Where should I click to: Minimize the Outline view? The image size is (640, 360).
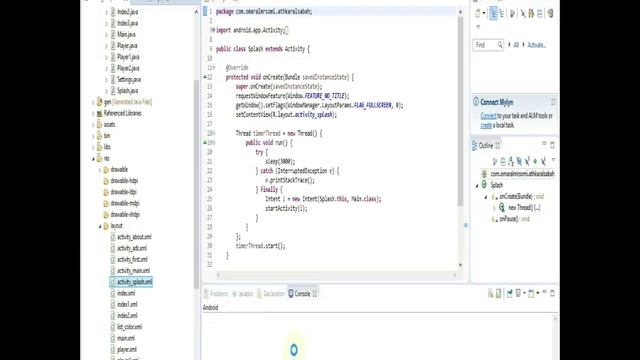pos(544,144)
